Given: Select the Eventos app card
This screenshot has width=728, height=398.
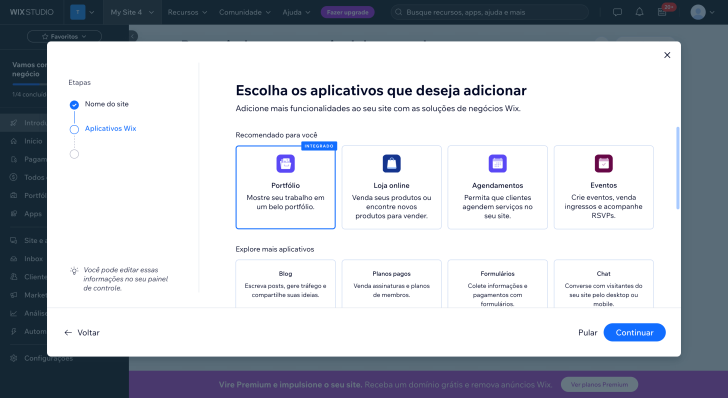Looking at the screenshot, I should [x=604, y=187].
